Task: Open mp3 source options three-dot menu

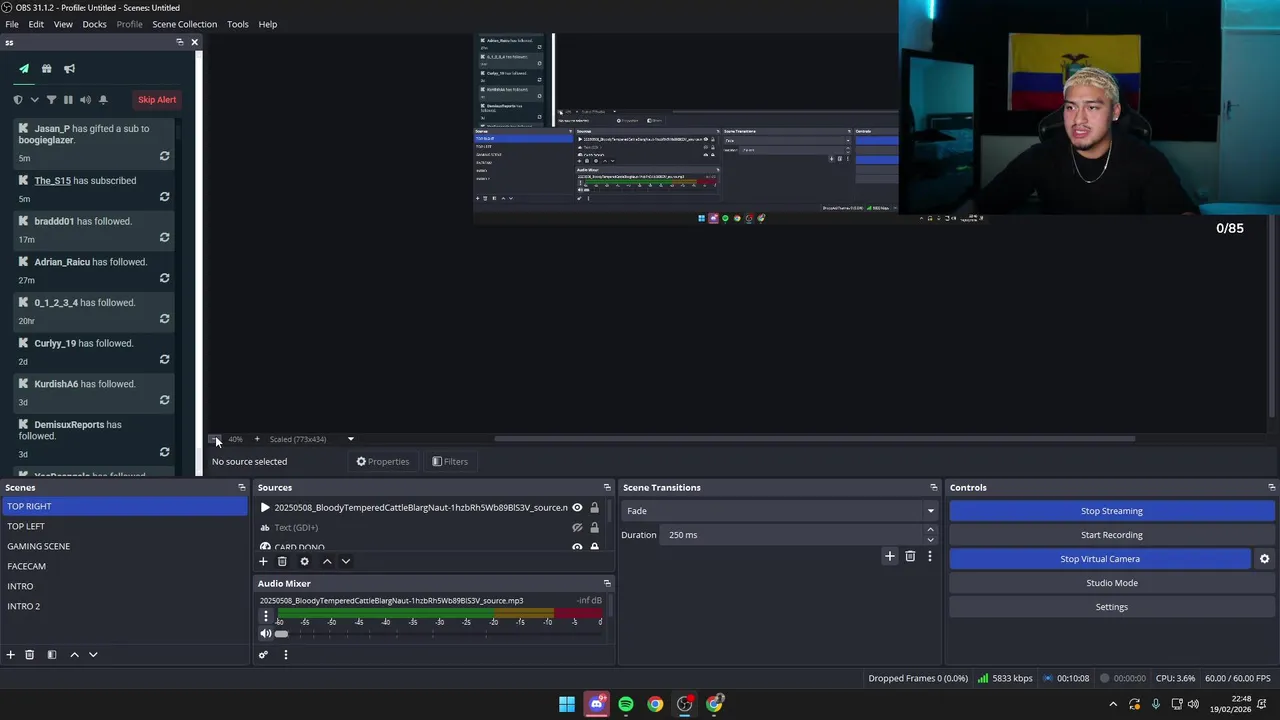Action: click(266, 616)
